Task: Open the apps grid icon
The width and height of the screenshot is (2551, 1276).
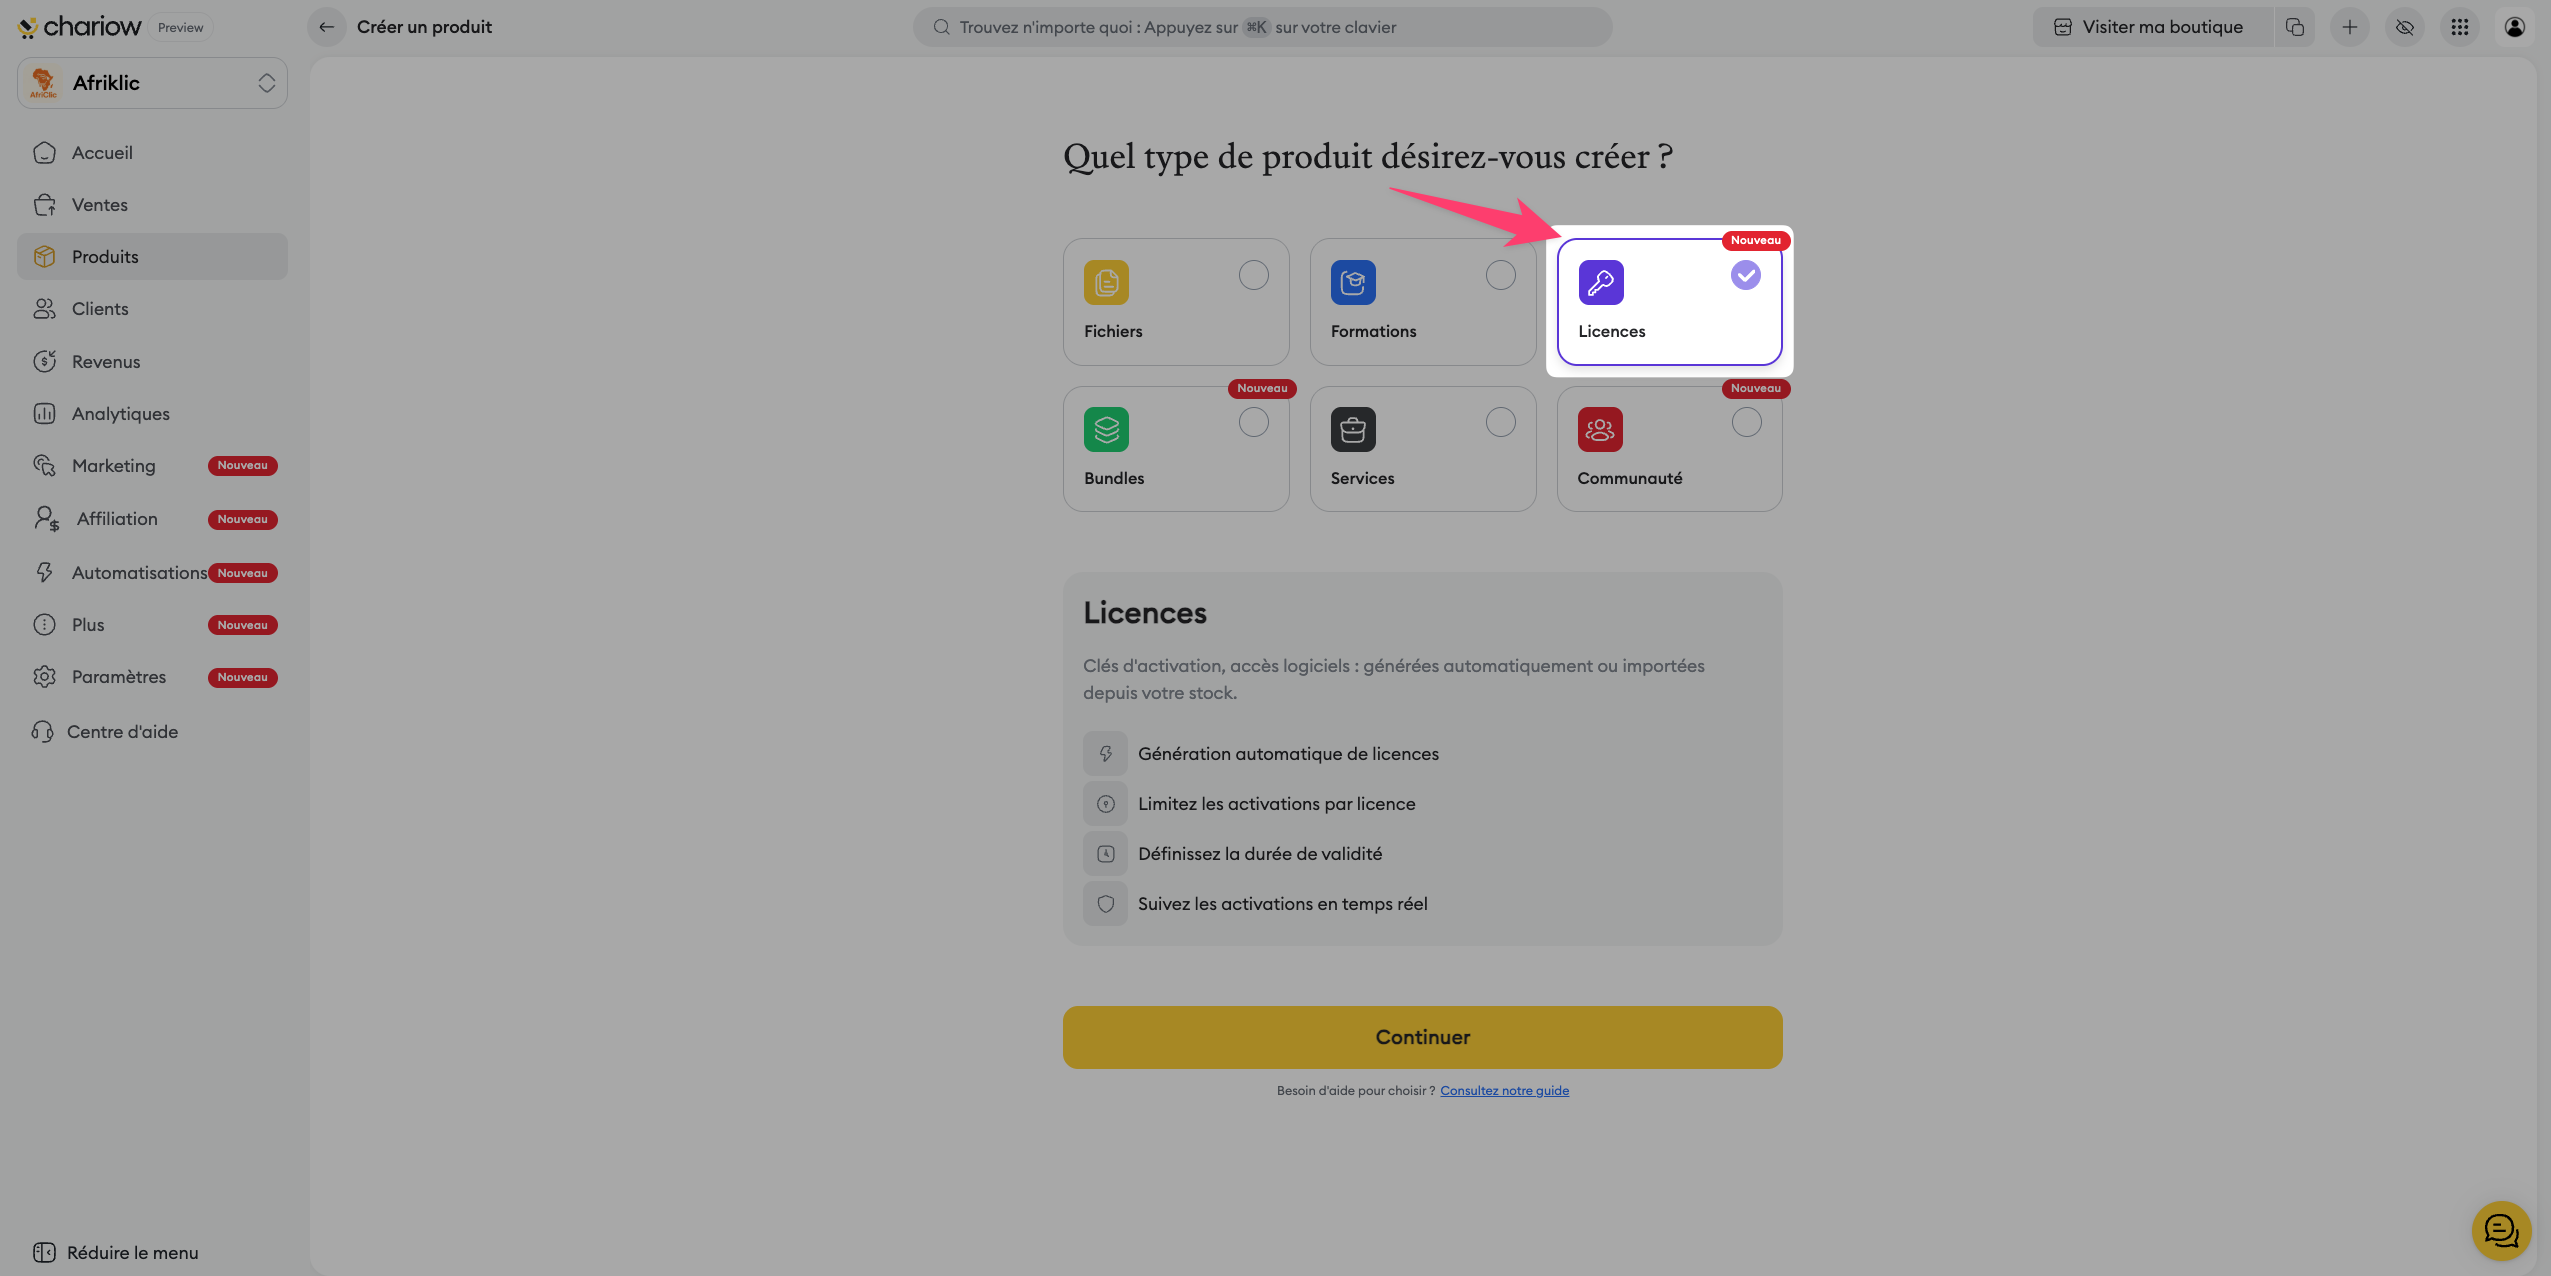Action: coord(2460,27)
